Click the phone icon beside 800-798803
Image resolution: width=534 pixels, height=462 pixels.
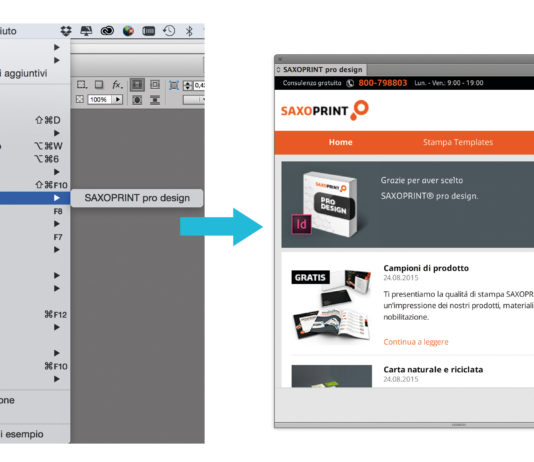coord(350,83)
